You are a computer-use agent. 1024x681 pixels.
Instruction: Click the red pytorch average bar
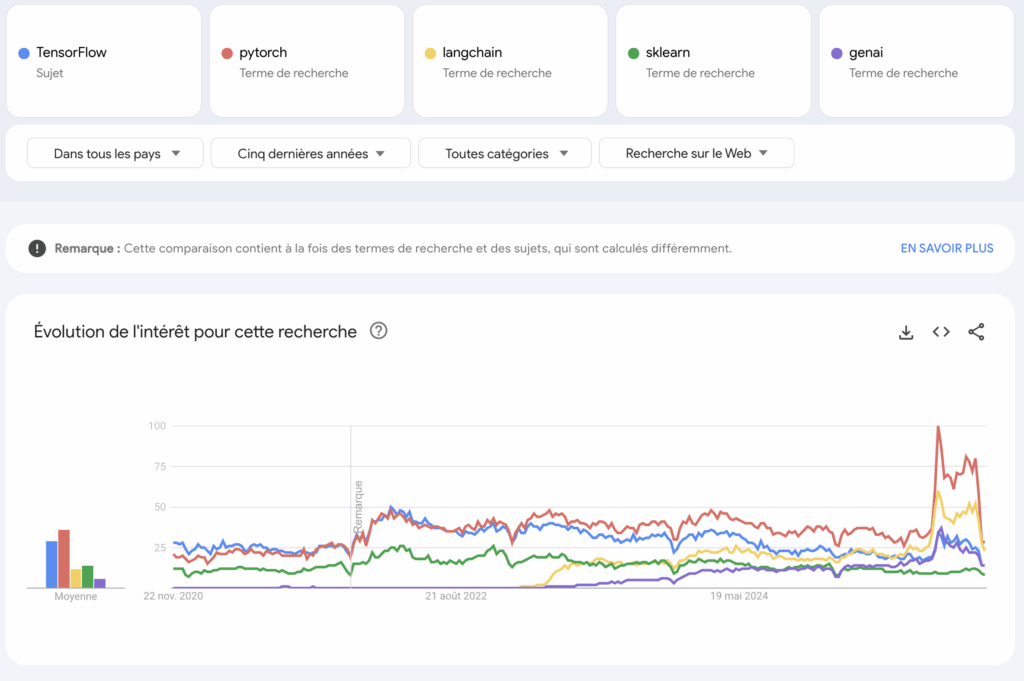click(64, 559)
